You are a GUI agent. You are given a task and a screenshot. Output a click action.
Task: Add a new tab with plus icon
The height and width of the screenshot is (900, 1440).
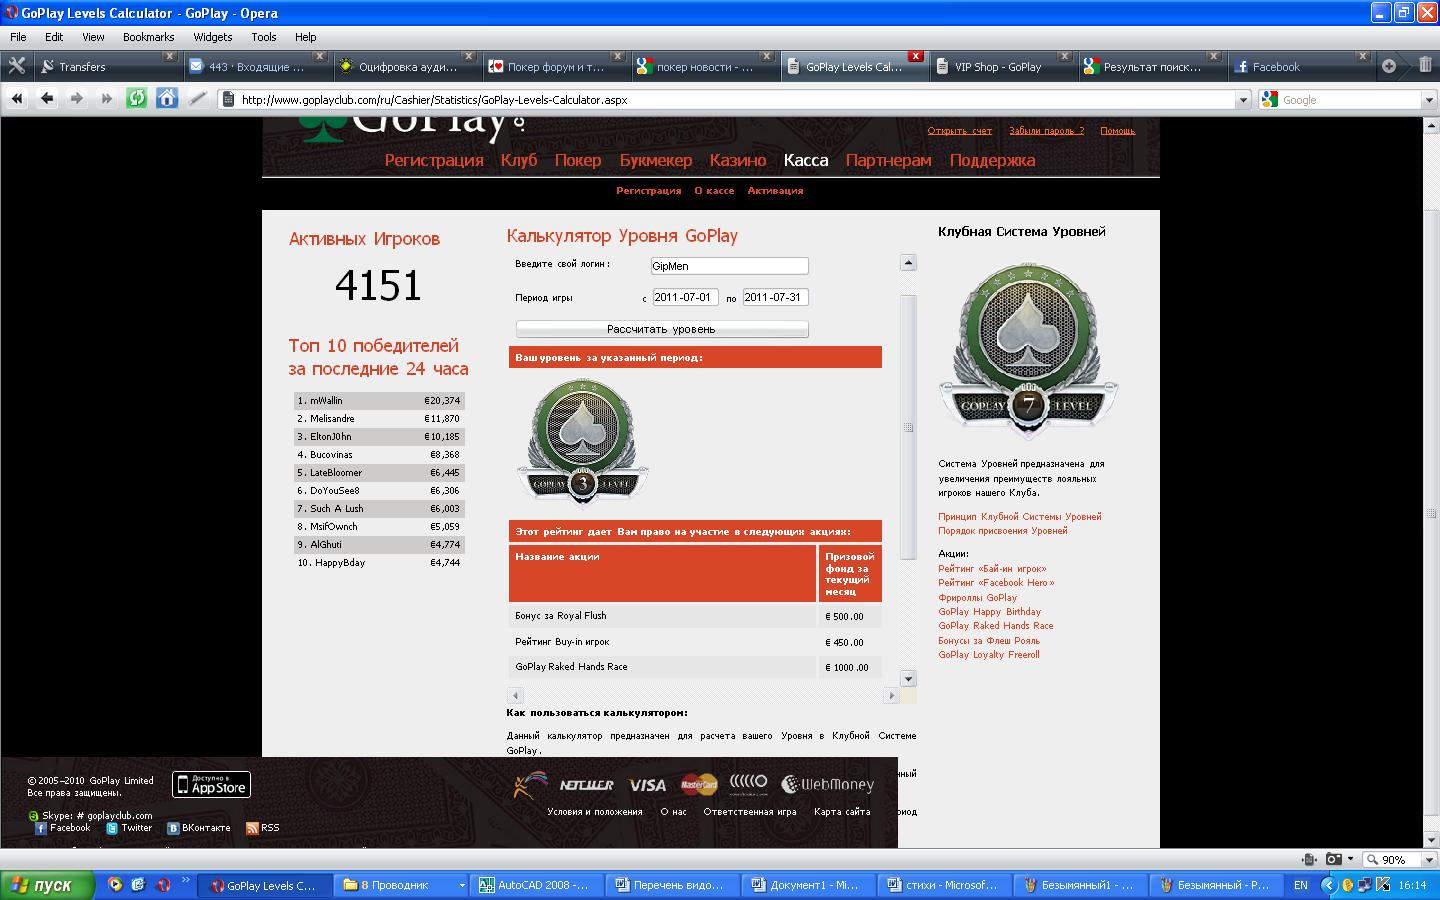coord(1389,65)
